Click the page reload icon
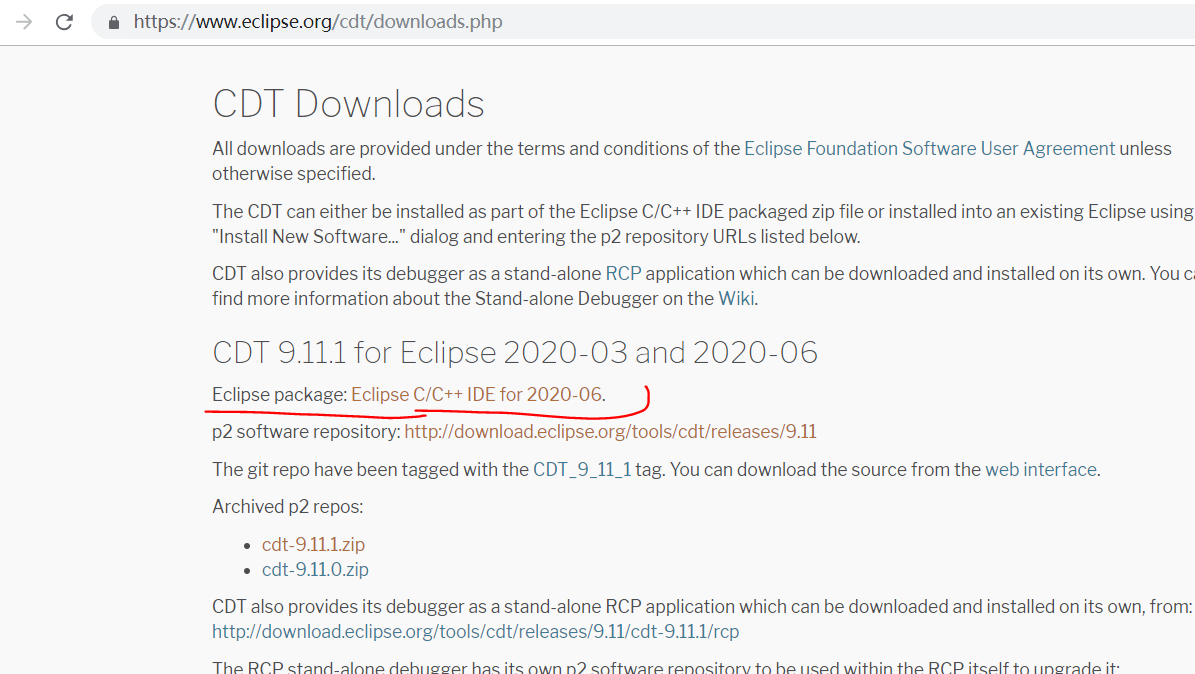 pyautogui.click(x=64, y=21)
